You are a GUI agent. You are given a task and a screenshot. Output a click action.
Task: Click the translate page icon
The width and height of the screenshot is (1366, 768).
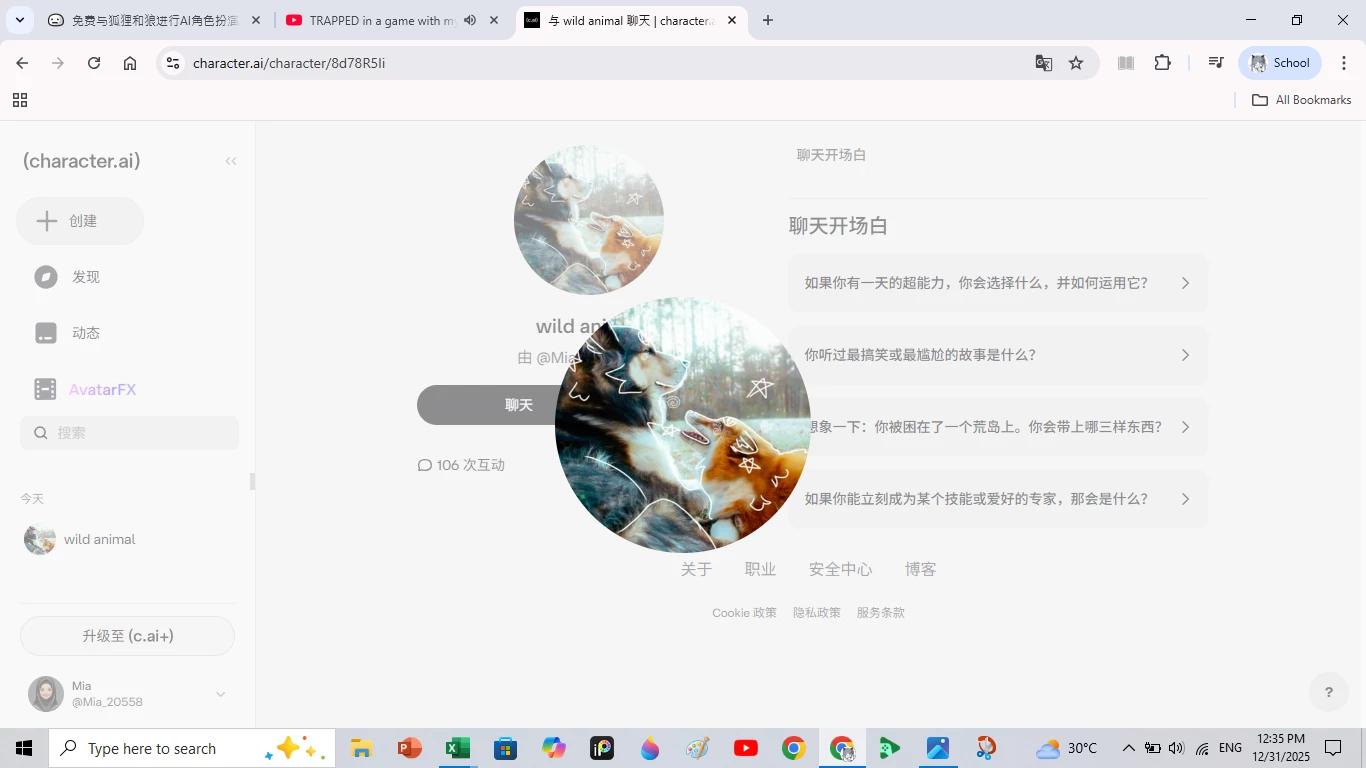[1043, 63]
